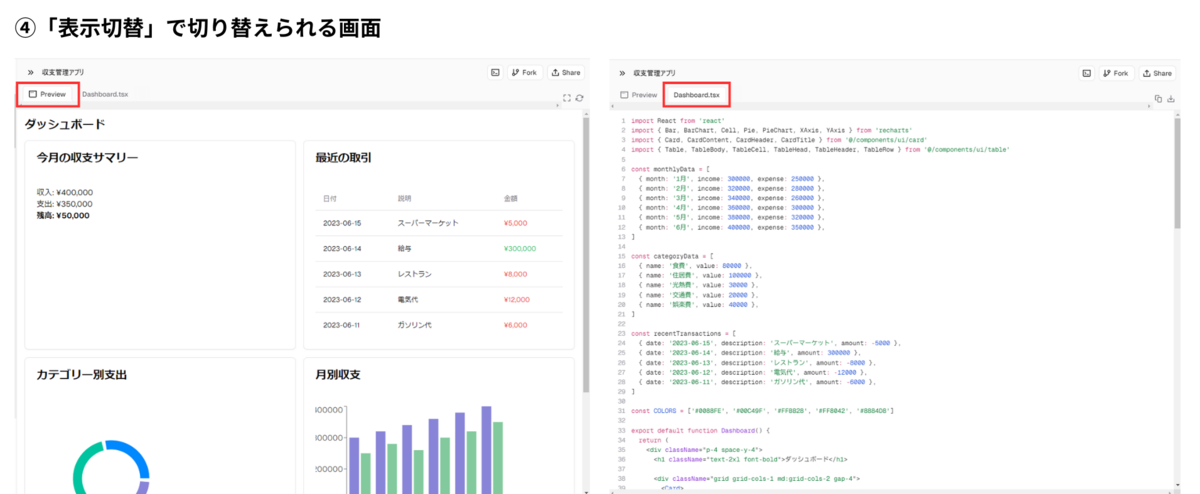The image size is (1200, 494).
Task: Click 収支管理アプリ title in right panel
Action: tap(654, 73)
